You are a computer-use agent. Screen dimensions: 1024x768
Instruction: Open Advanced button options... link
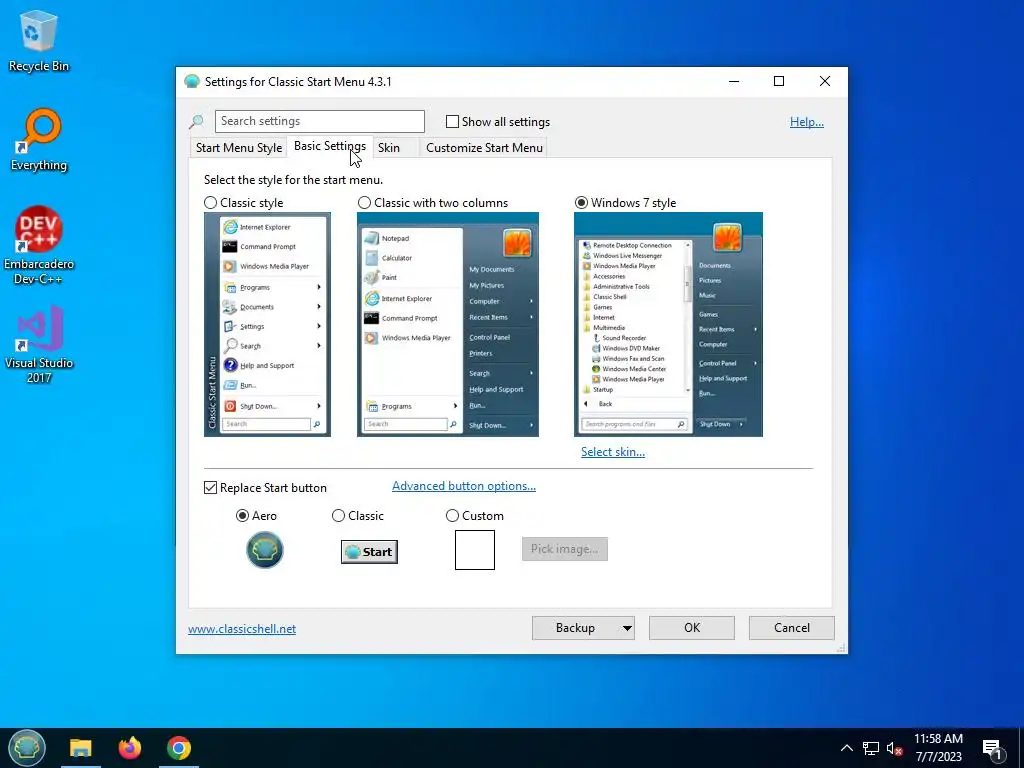(x=464, y=486)
